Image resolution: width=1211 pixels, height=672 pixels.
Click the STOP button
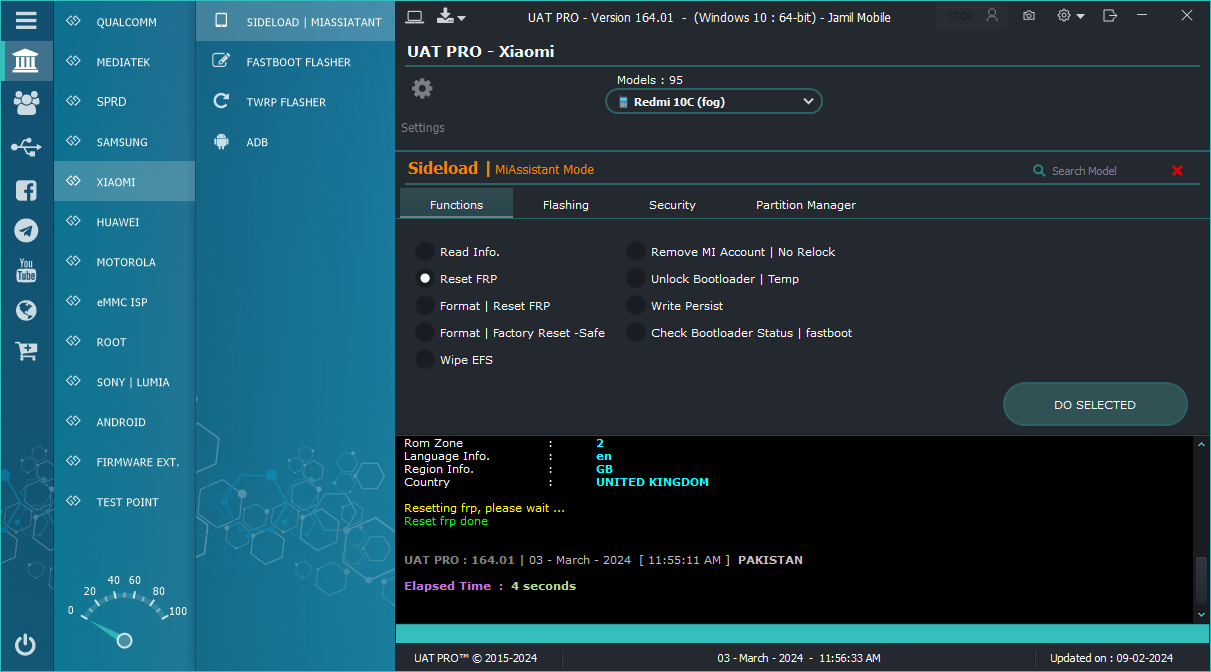pos(960,16)
